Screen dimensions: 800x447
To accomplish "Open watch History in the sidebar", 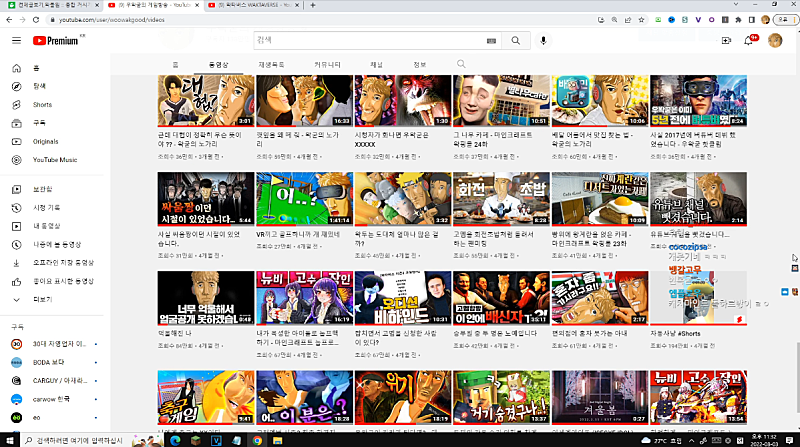I will click(52, 208).
